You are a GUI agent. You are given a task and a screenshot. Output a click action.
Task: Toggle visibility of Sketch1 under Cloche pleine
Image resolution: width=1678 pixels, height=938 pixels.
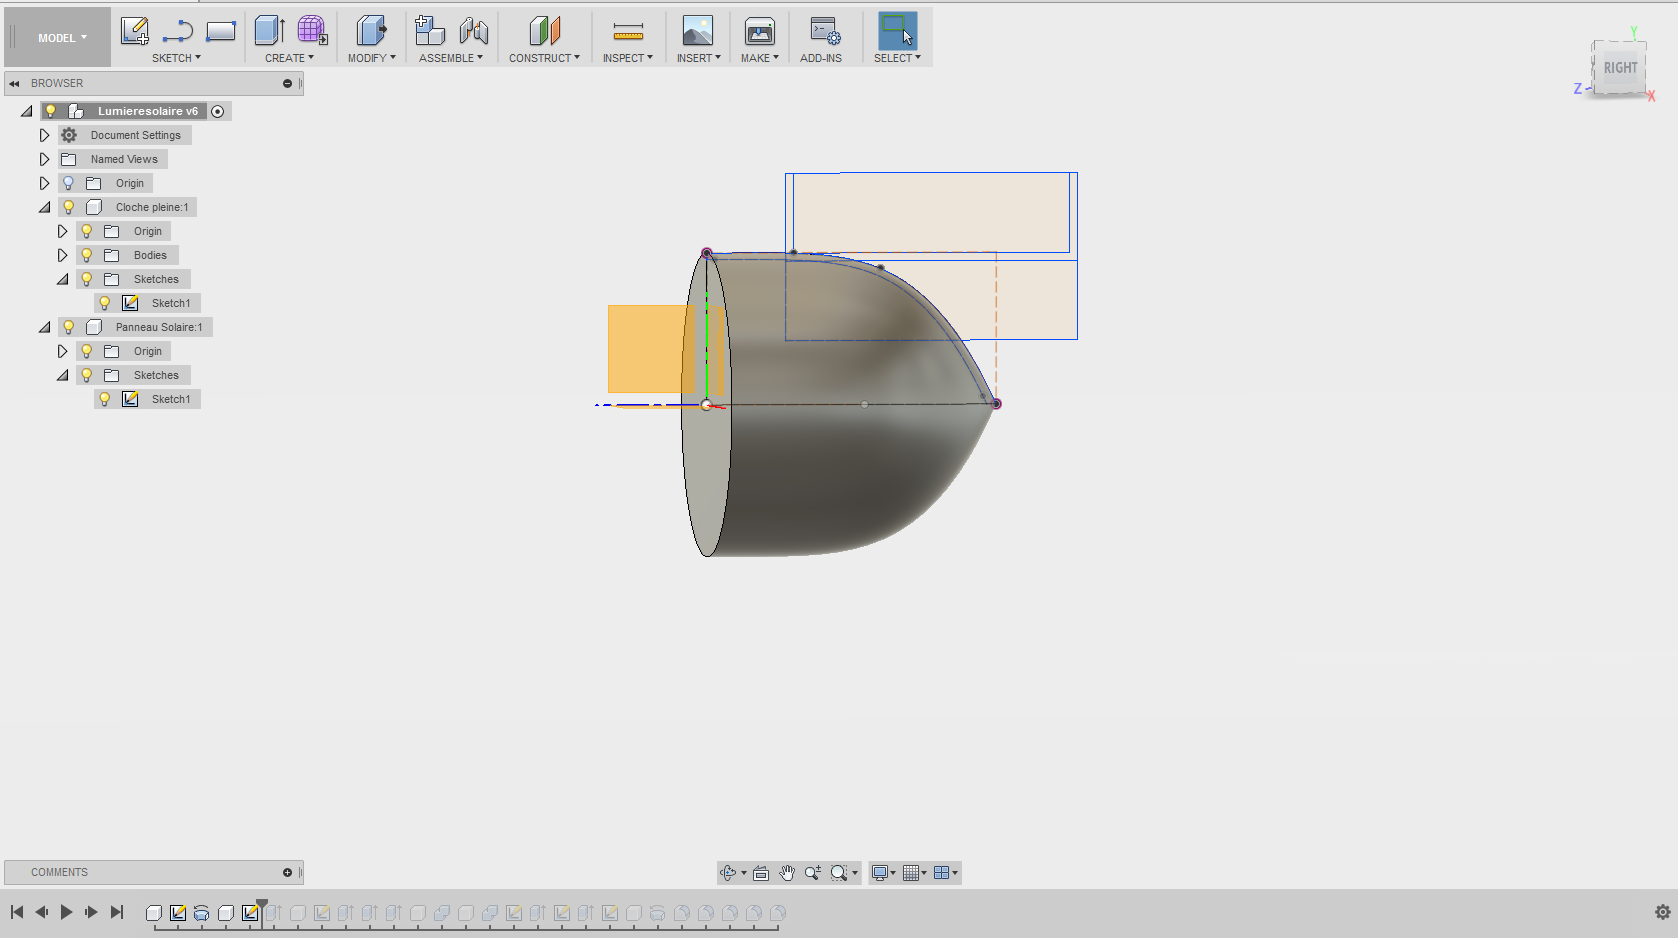105,303
